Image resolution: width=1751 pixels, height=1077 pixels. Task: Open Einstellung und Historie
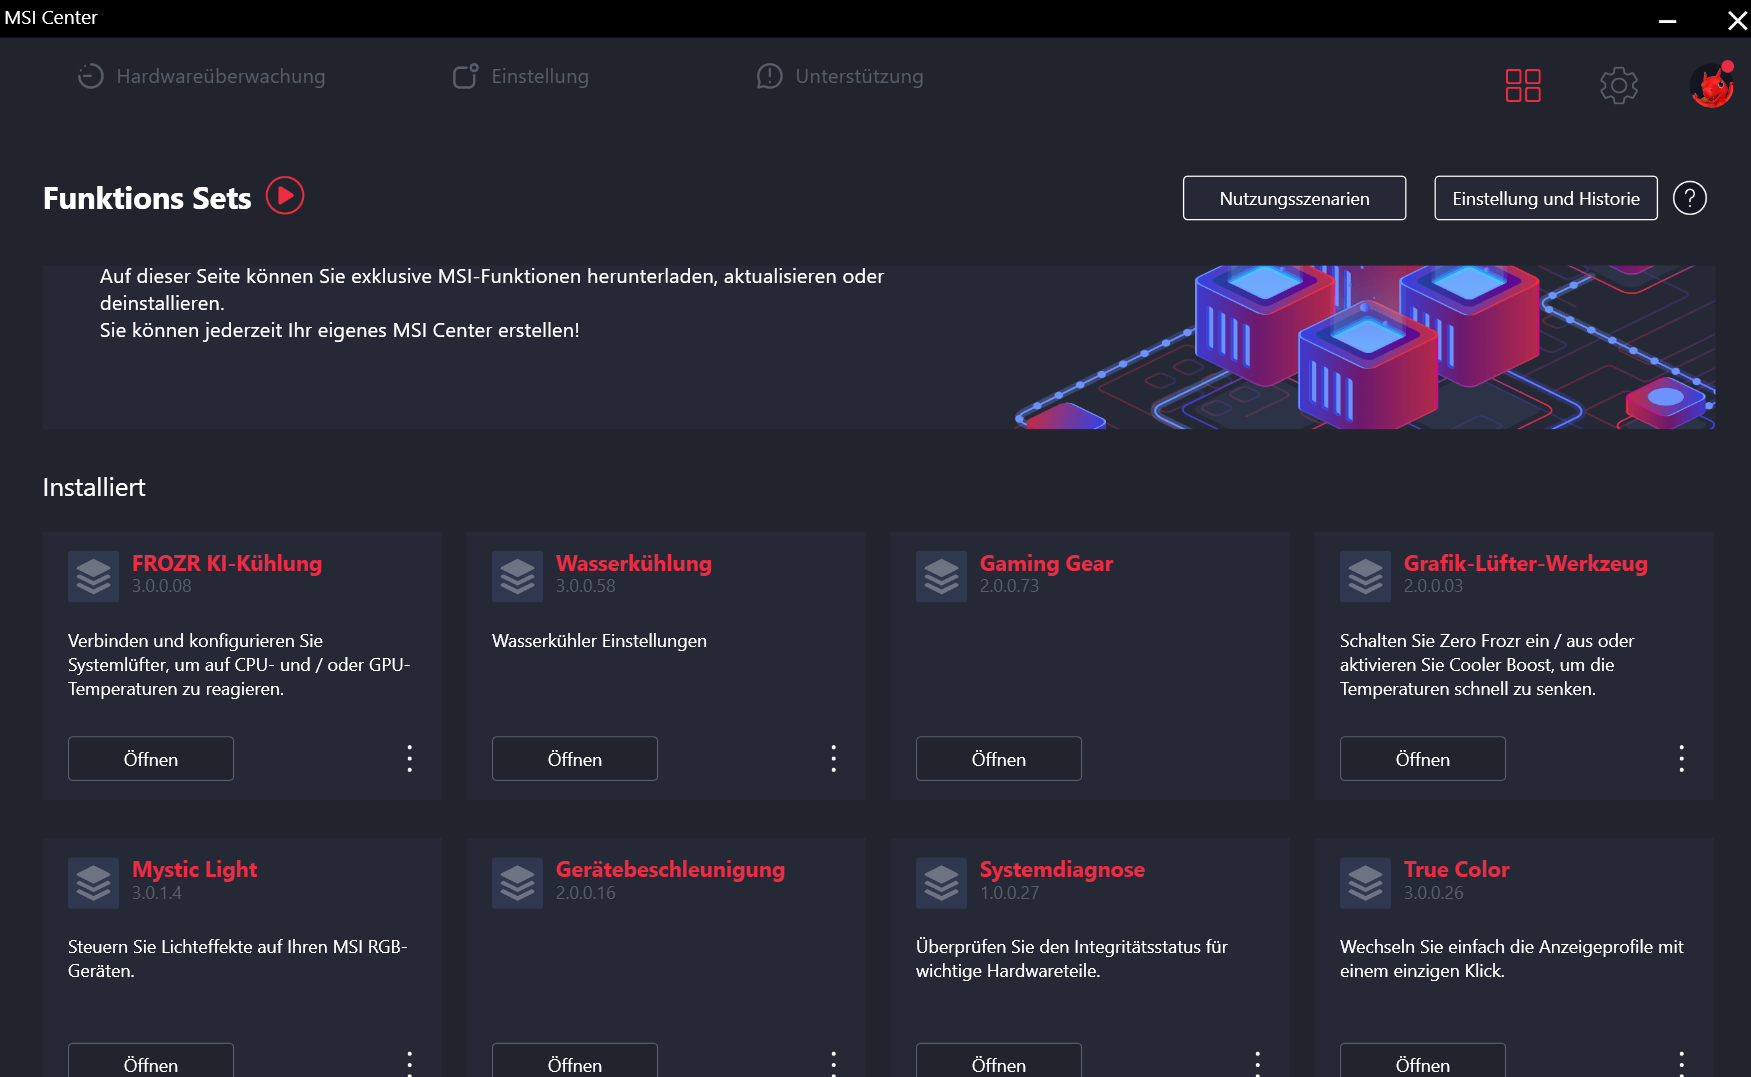click(1546, 198)
